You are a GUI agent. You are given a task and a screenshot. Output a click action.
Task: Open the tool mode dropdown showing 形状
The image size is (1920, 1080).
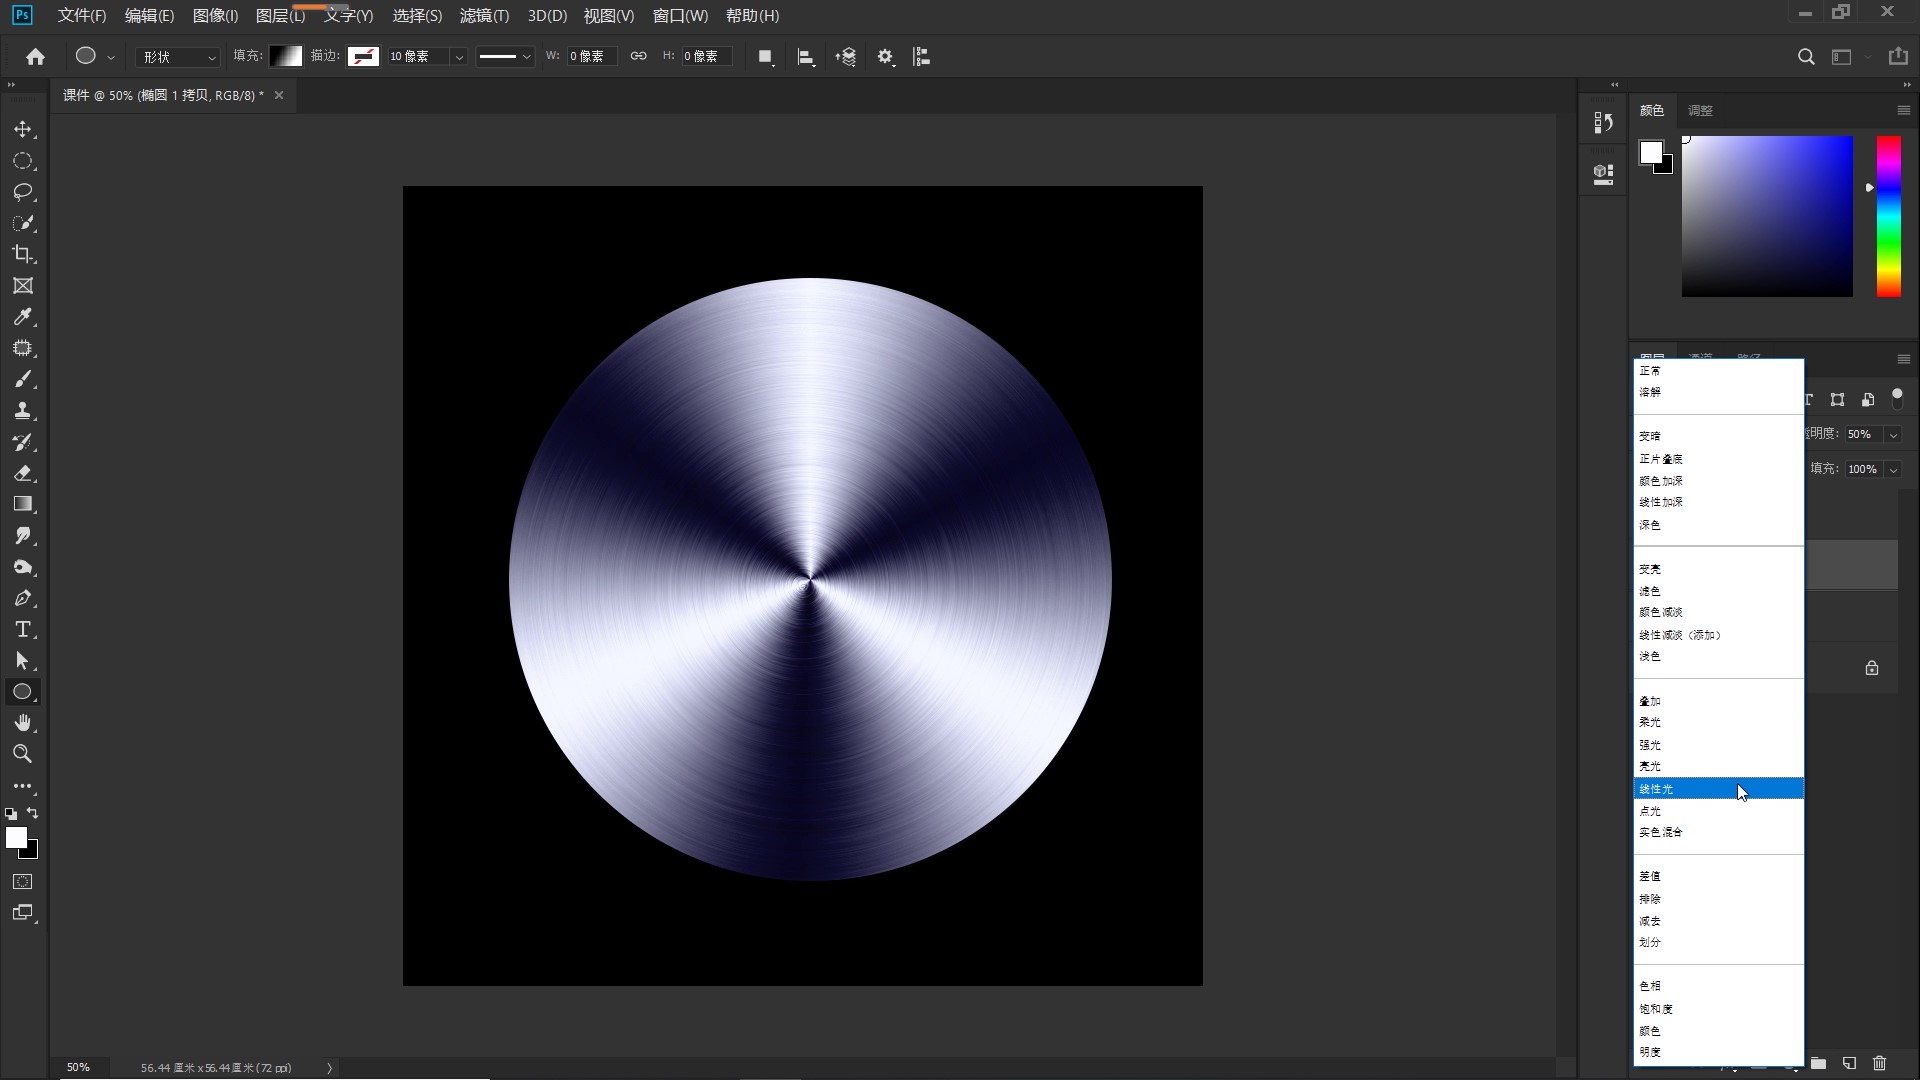pyautogui.click(x=178, y=57)
